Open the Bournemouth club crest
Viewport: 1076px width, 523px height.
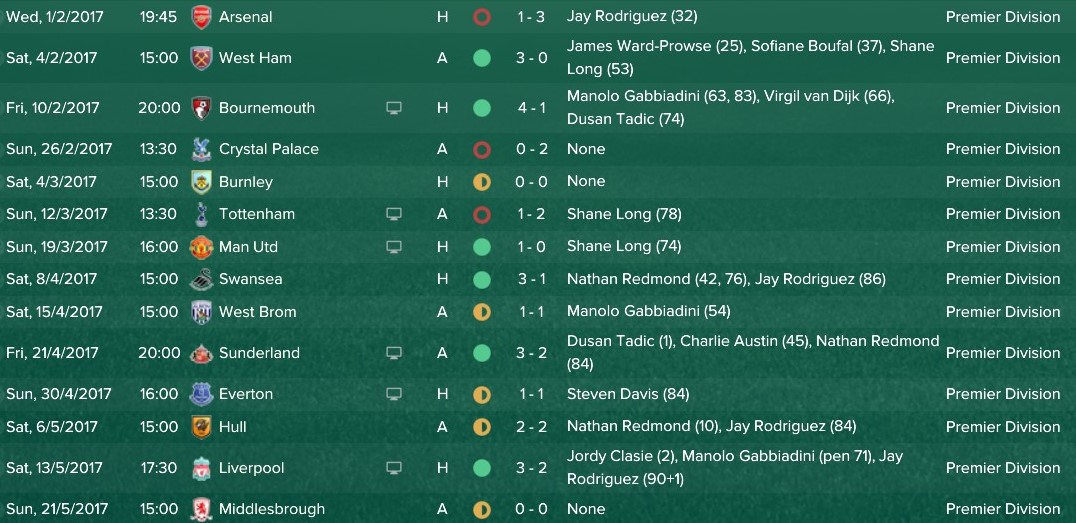[201, 108]
